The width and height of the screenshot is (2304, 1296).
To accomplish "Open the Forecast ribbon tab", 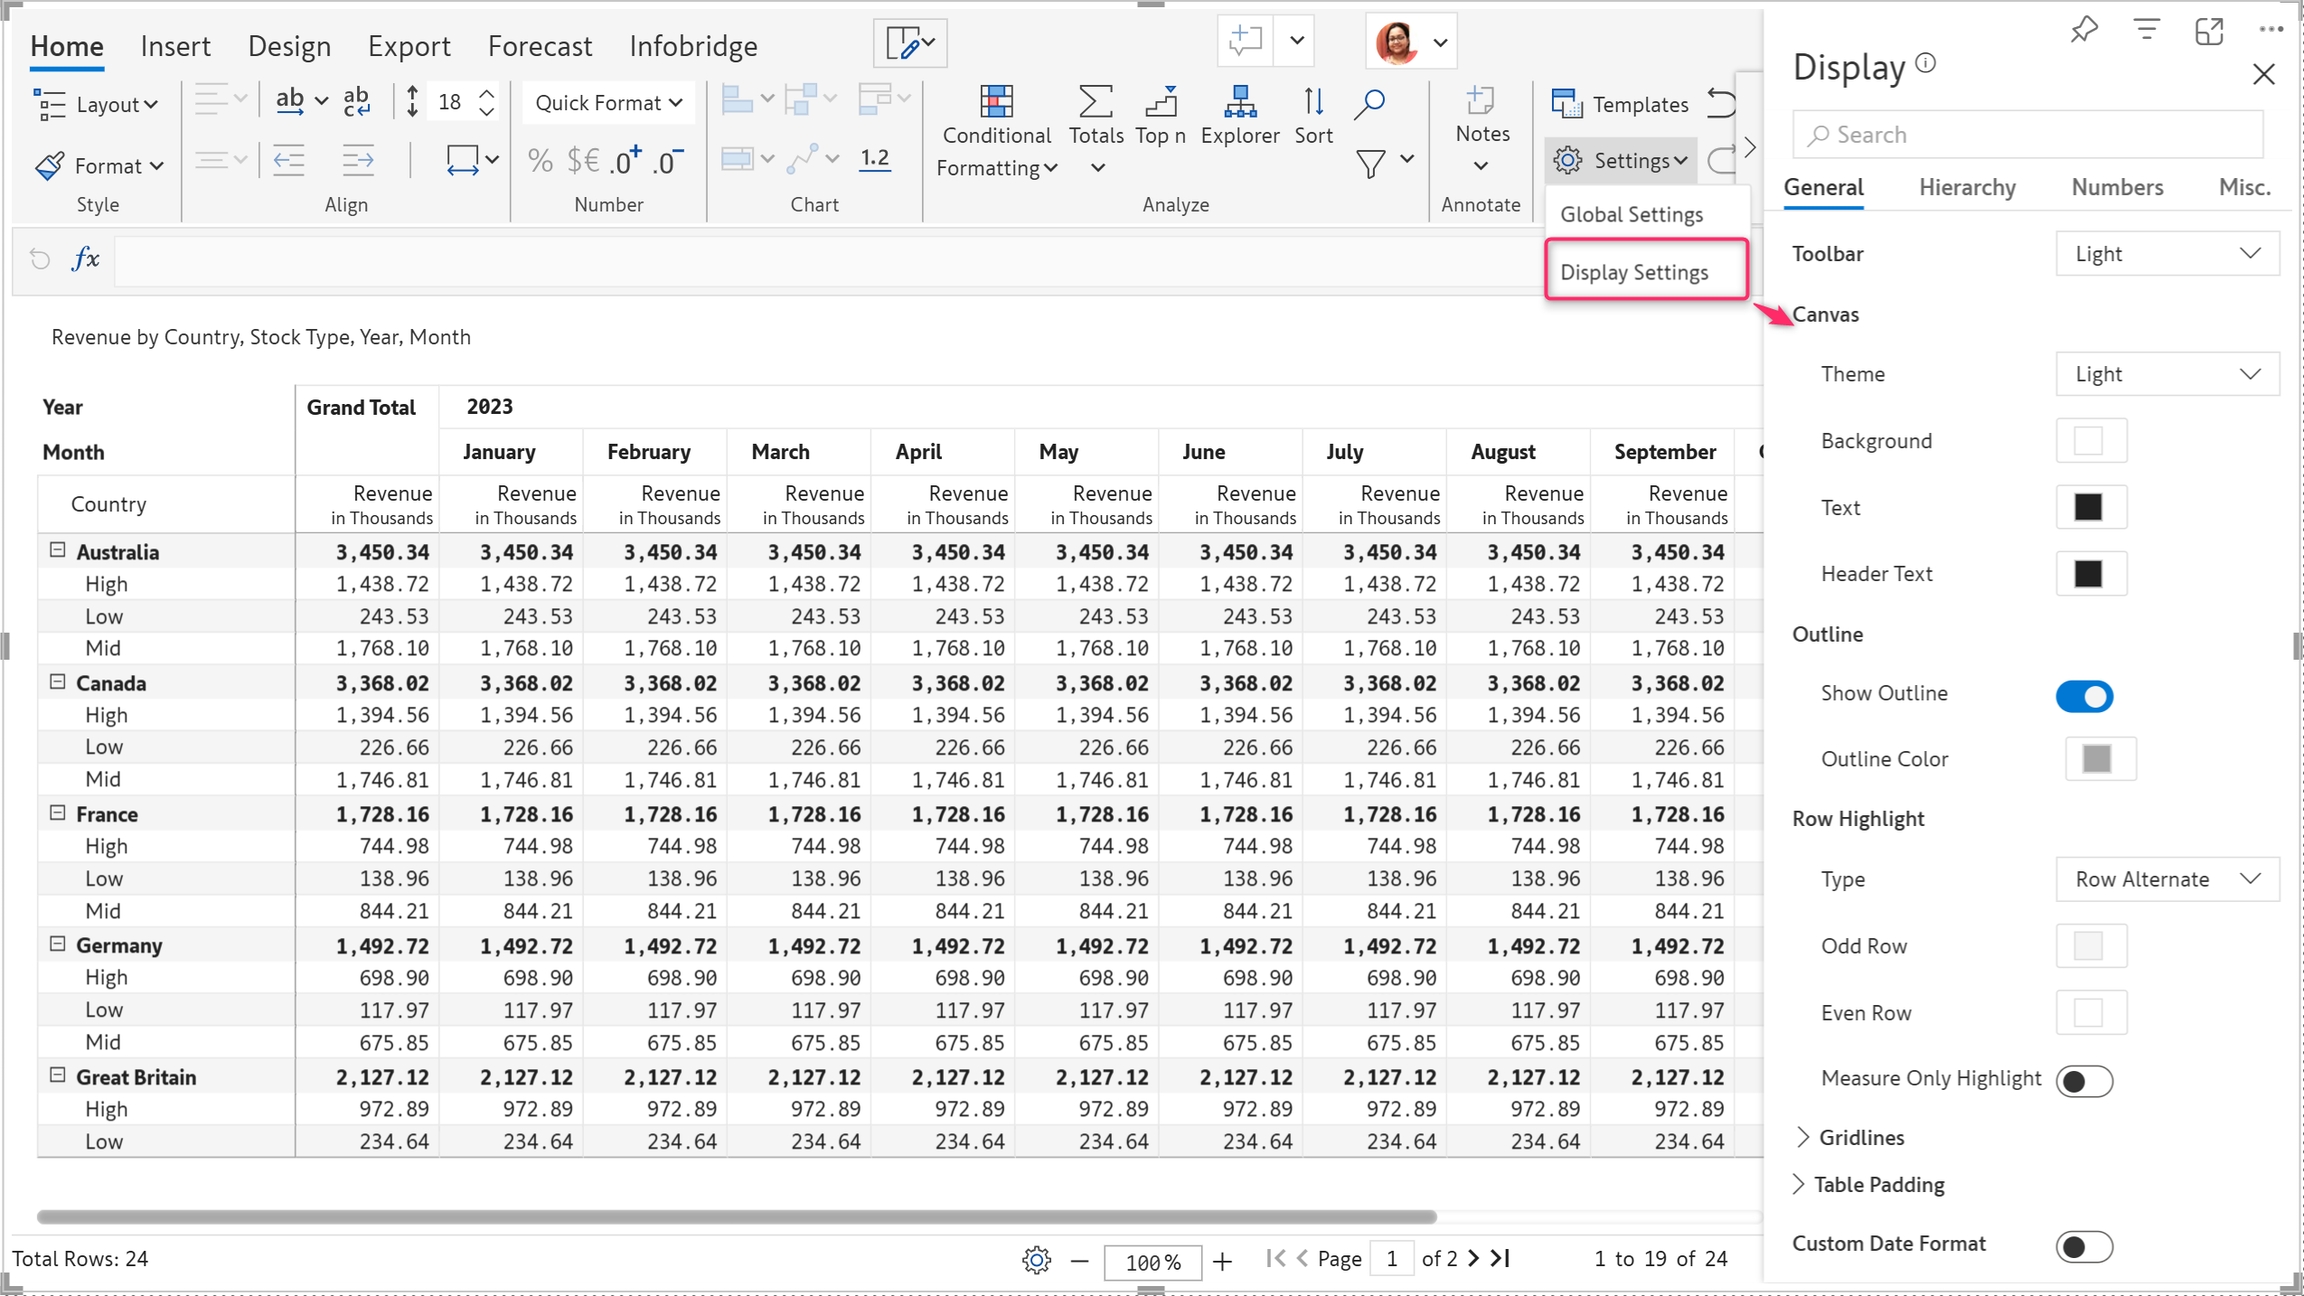I will (540, 46).
